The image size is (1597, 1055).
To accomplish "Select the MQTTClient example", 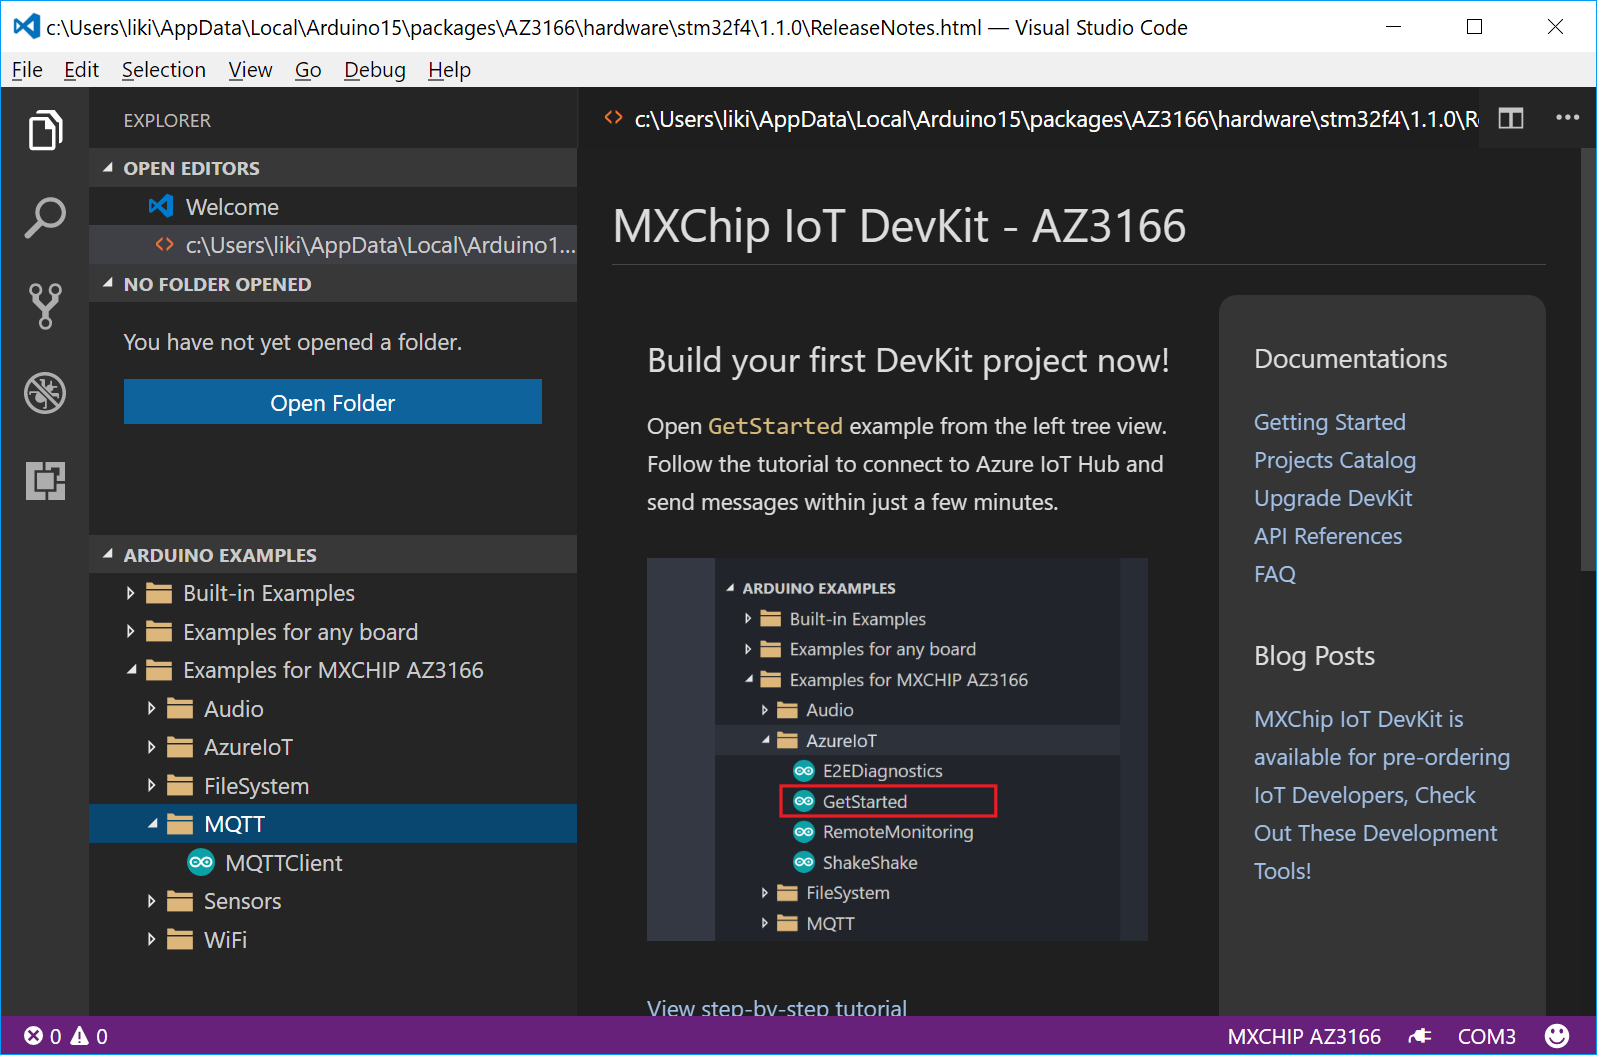I will click(x=333, y=863).
